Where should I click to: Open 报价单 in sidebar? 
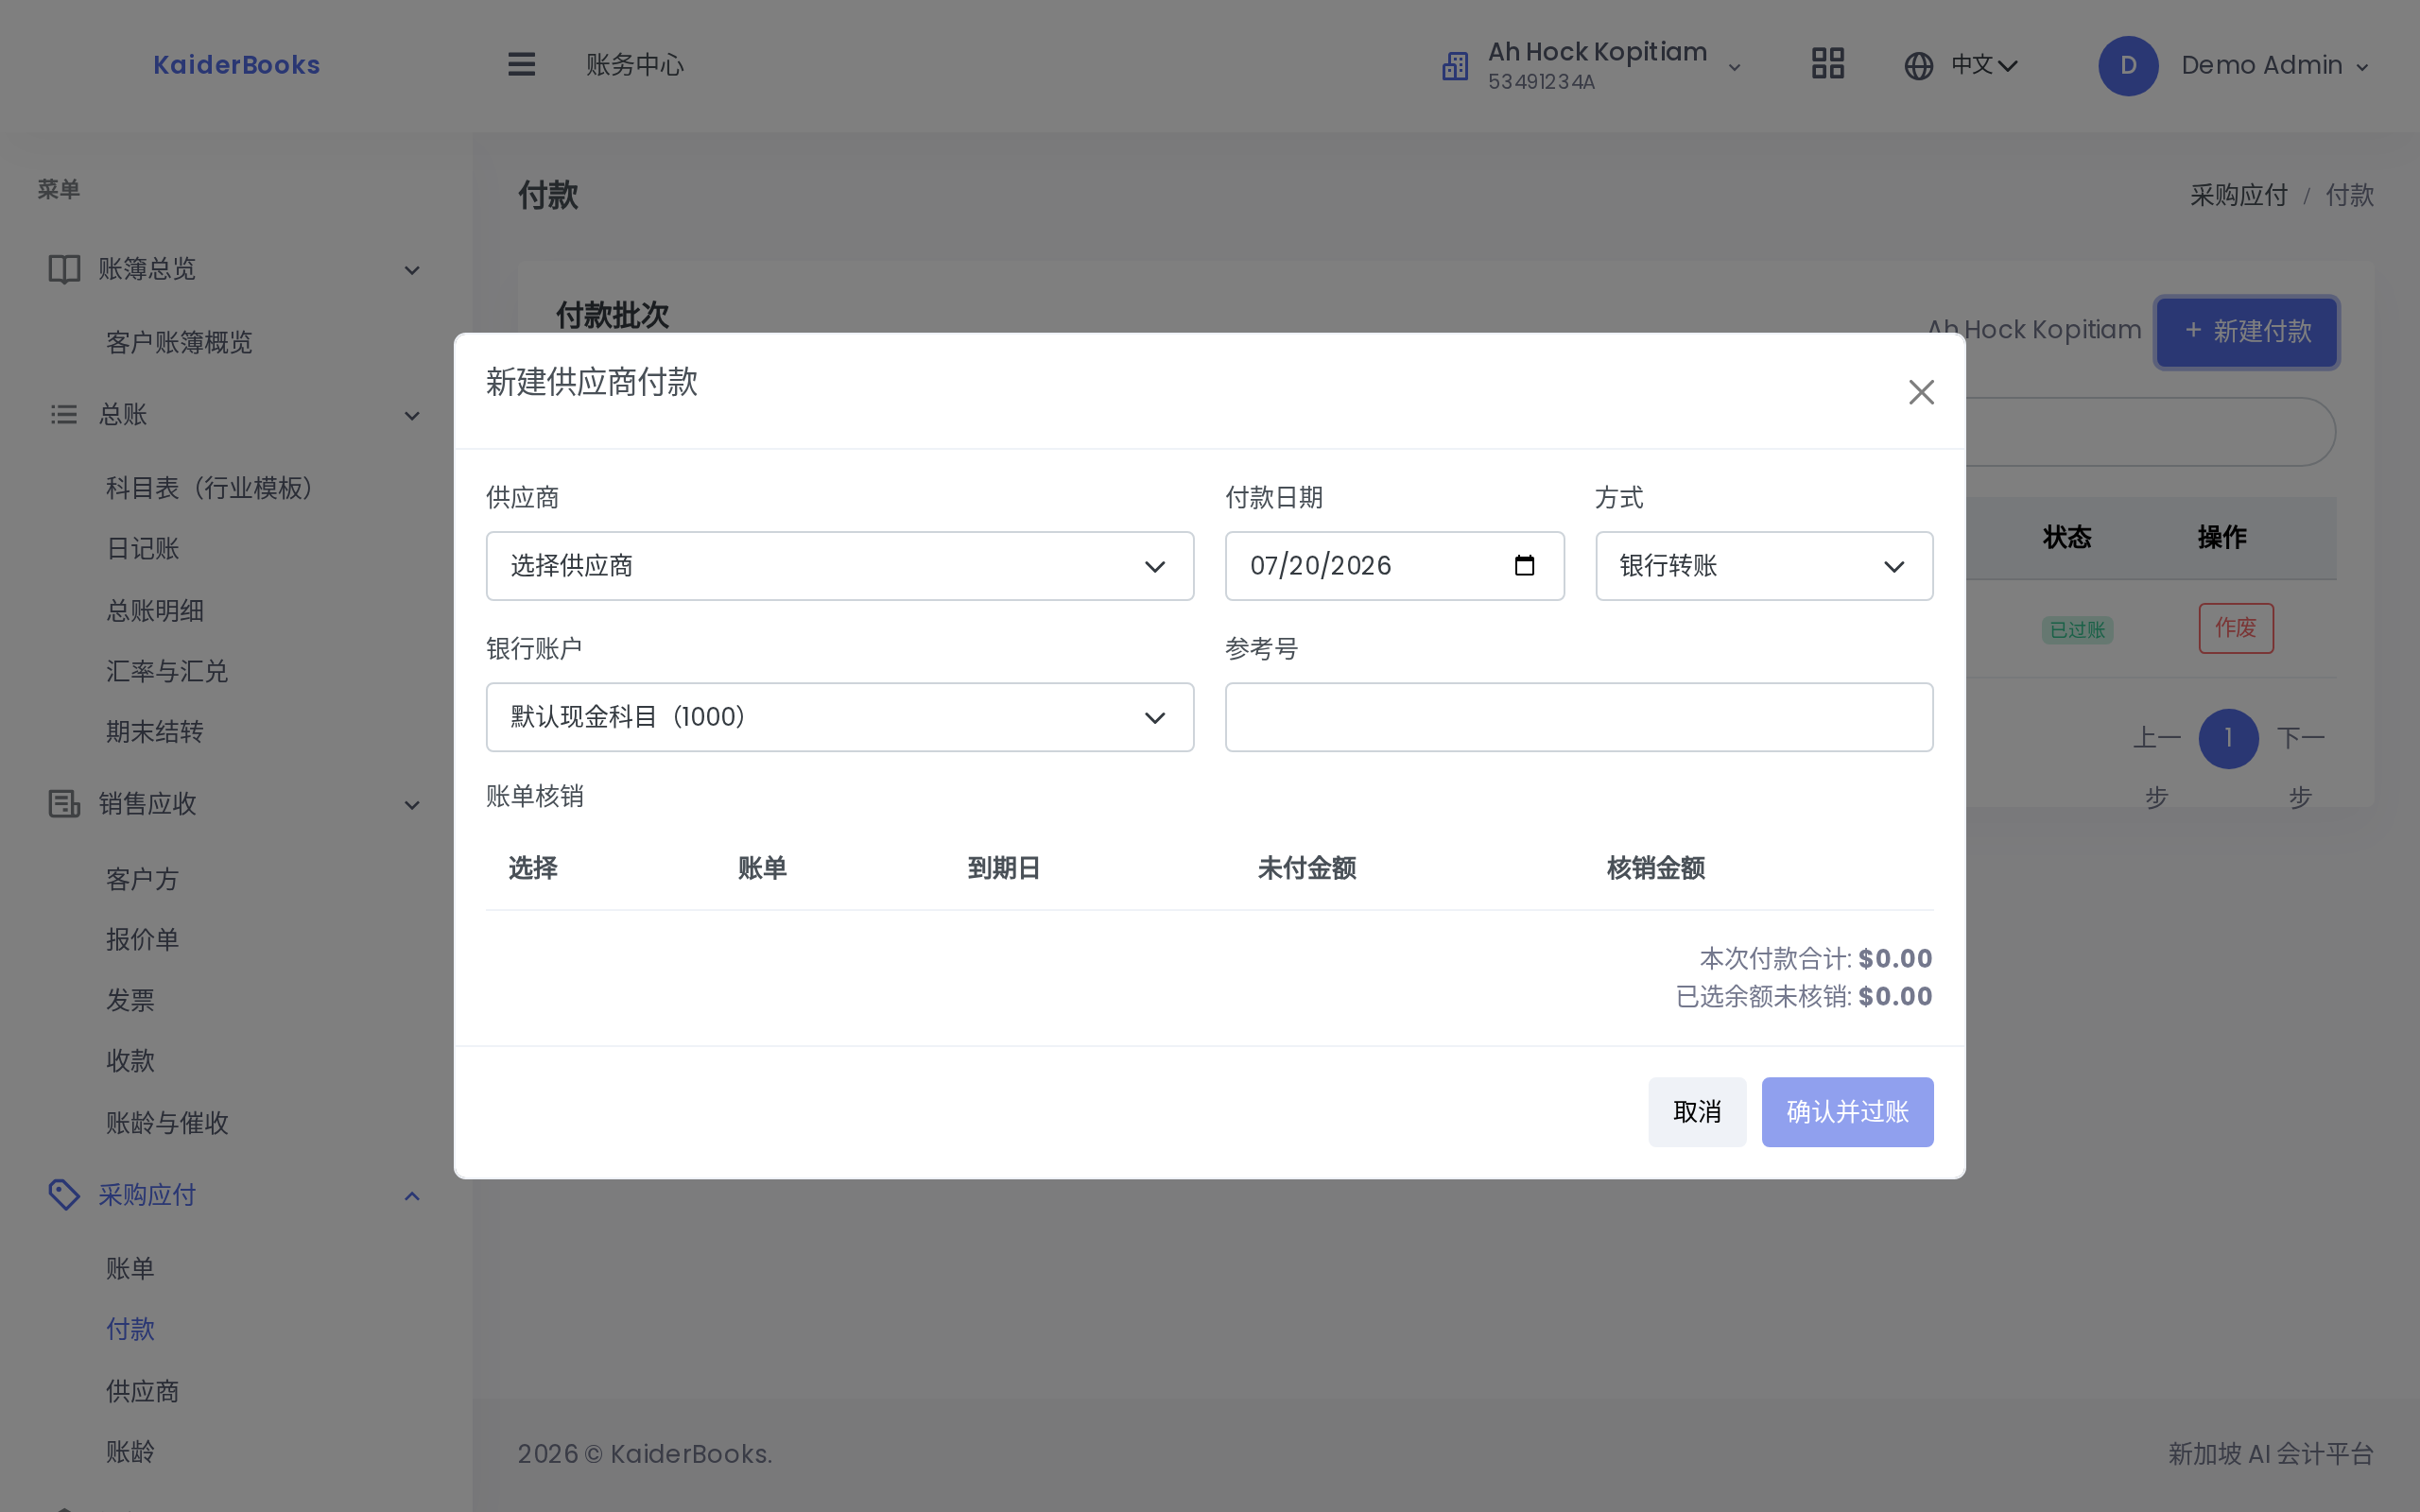[143, 940]
